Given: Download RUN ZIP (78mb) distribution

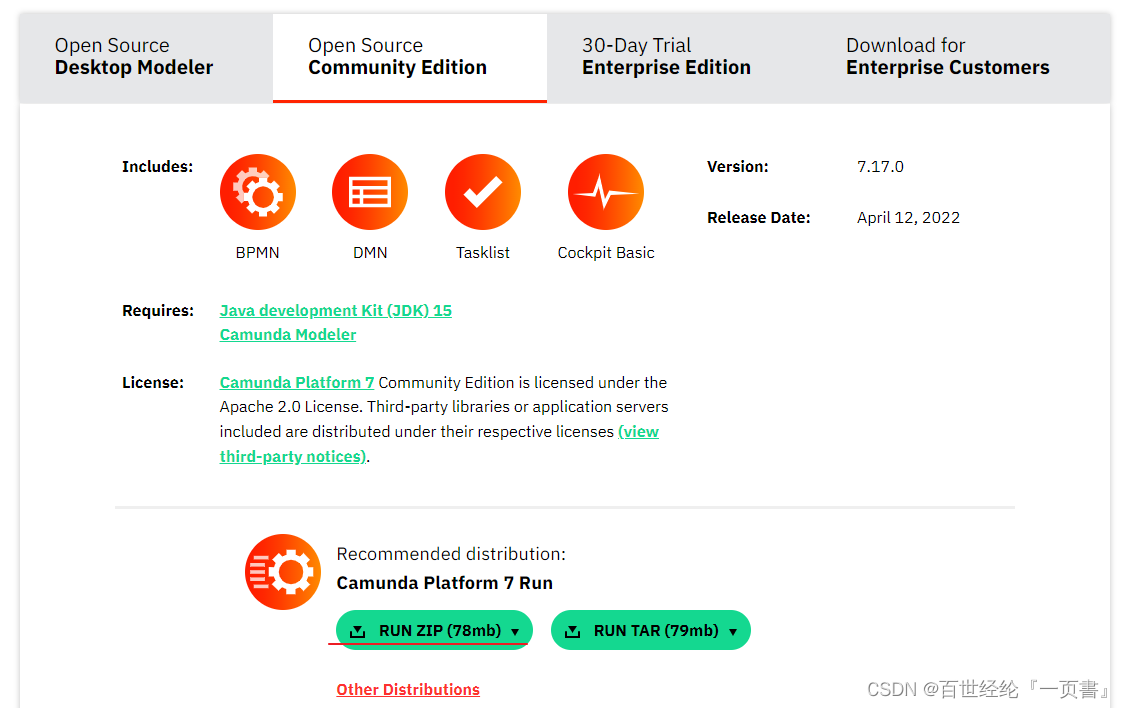Looking at the screenshot, I should [434, 630].
